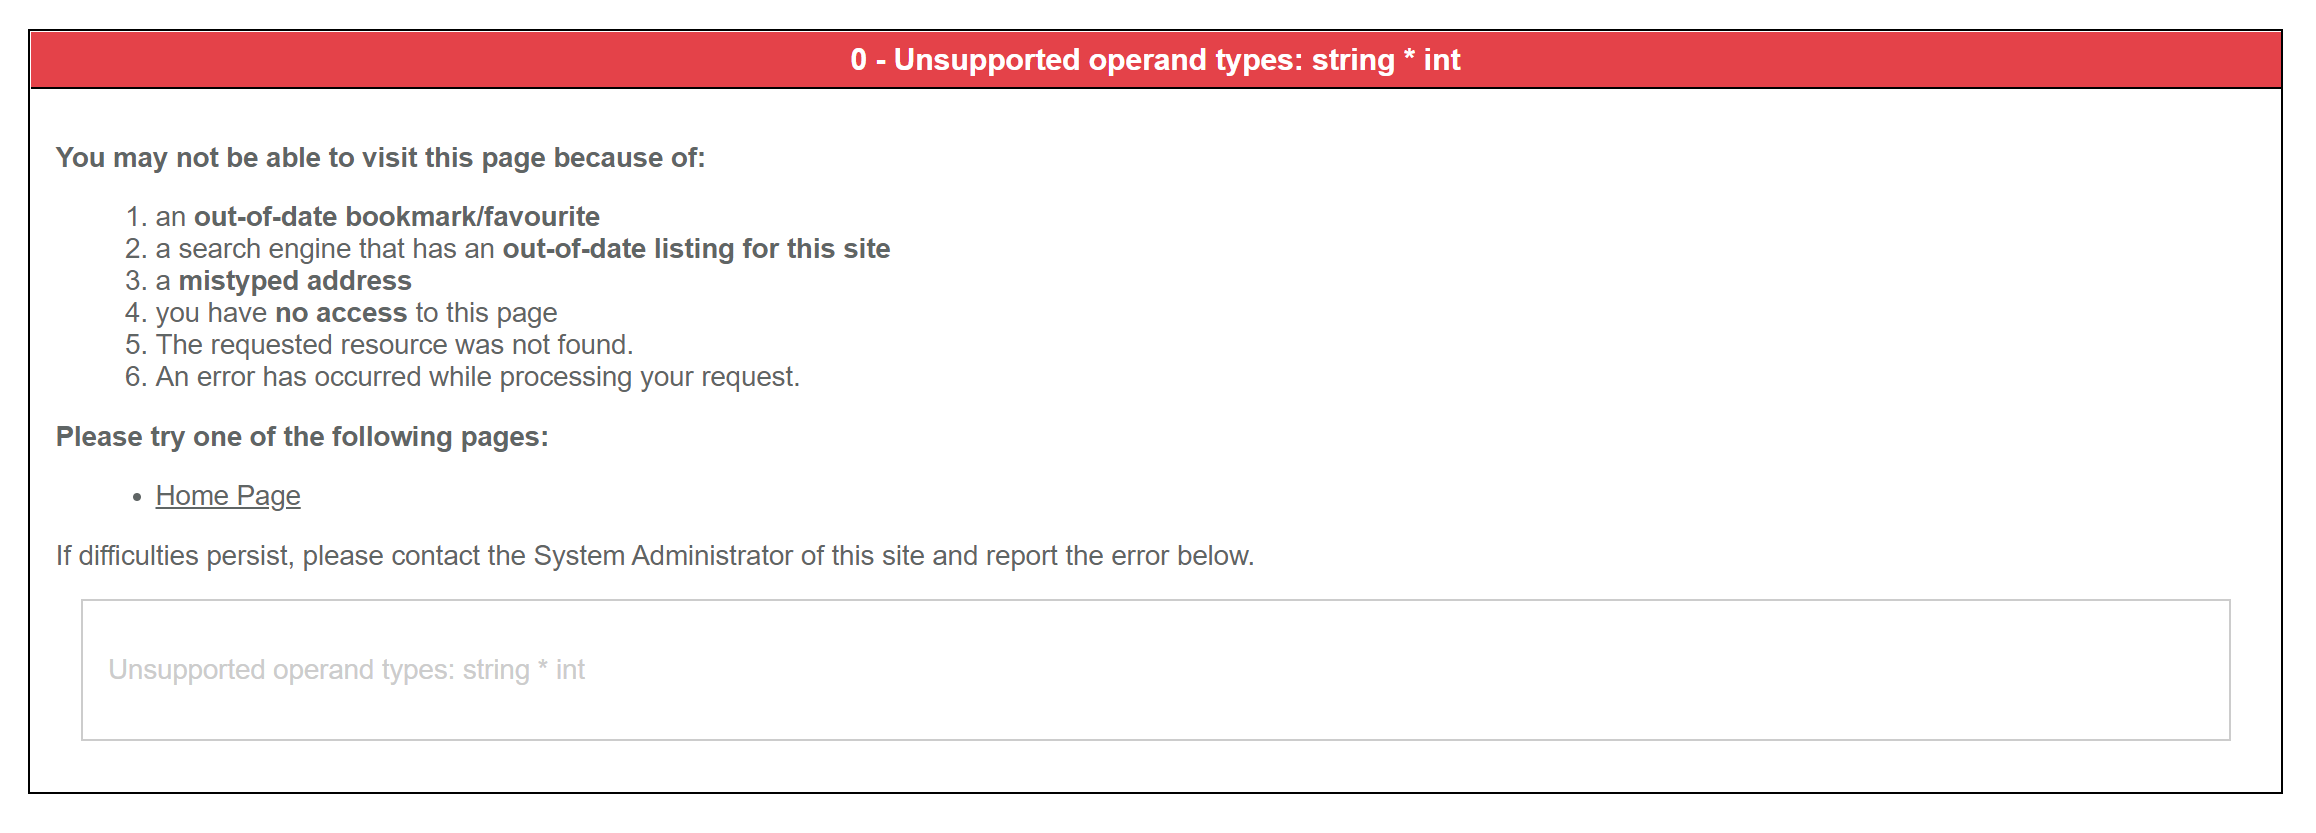
Task: Click "The requested resource was not found" line
Action: [394, 345]
